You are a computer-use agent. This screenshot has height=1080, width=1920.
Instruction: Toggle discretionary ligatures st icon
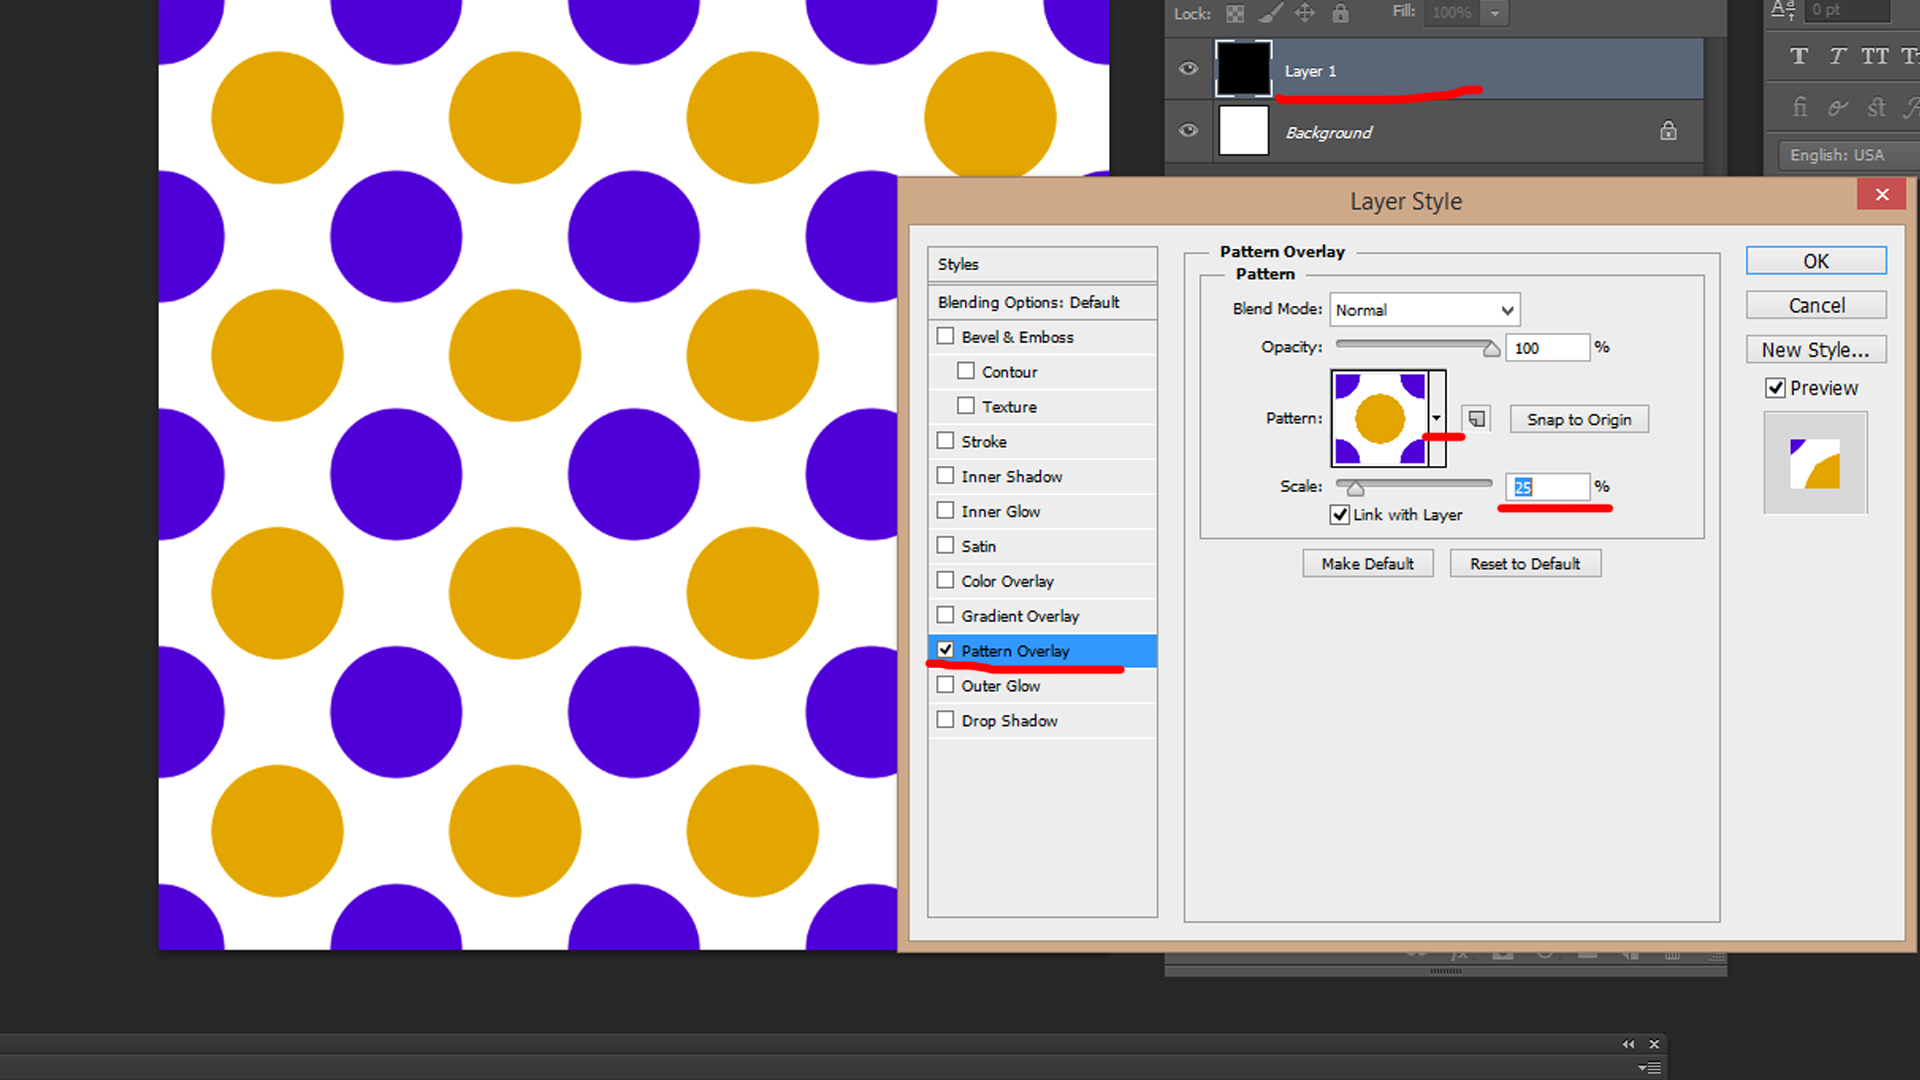(1876, 106)
